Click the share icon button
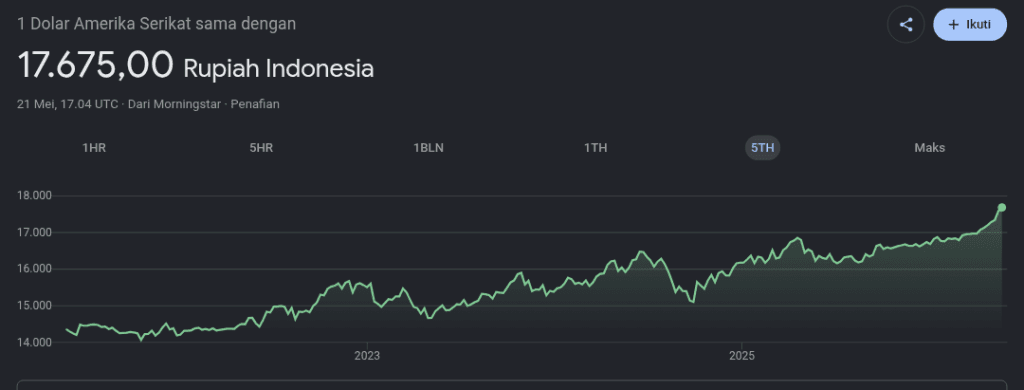This screenshot has width=1024, height=390. pos(906,25)
